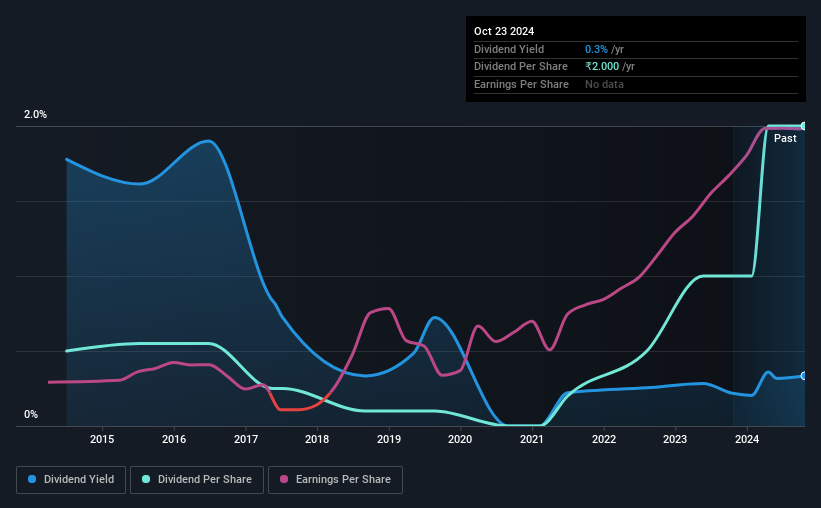Select the 2023 x-axis label
Screen dimensions: 821x508
[675, 439]
